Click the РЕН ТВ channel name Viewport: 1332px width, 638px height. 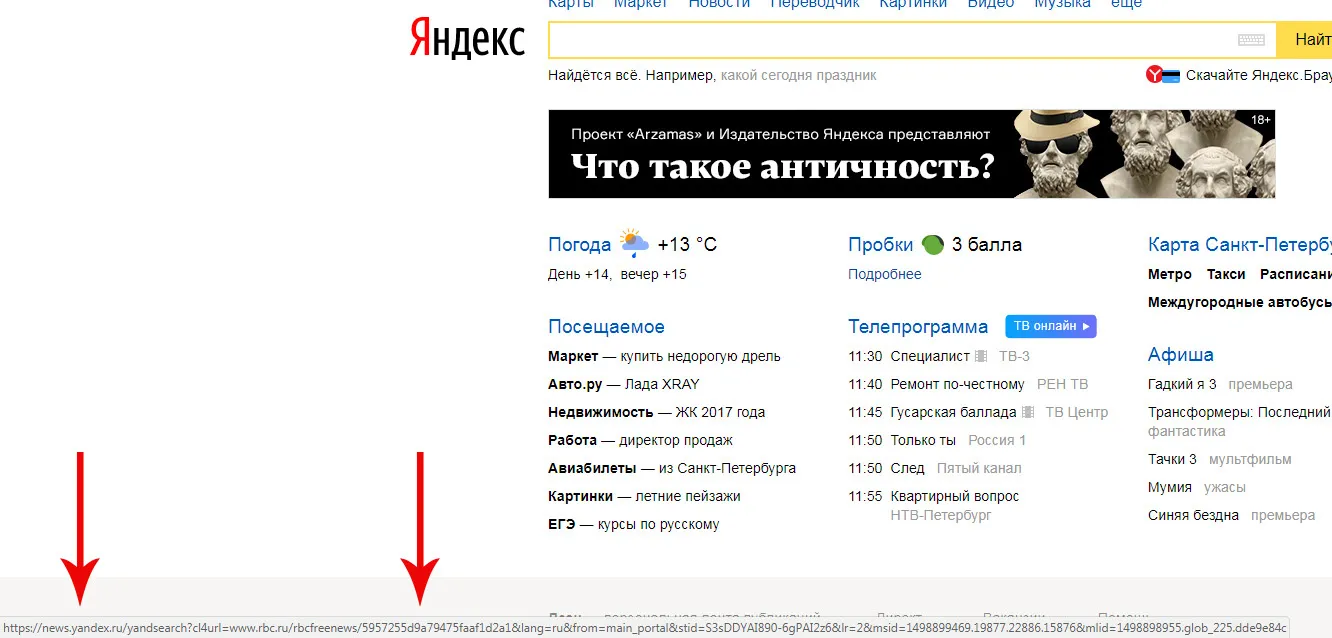pos(1063,384)
